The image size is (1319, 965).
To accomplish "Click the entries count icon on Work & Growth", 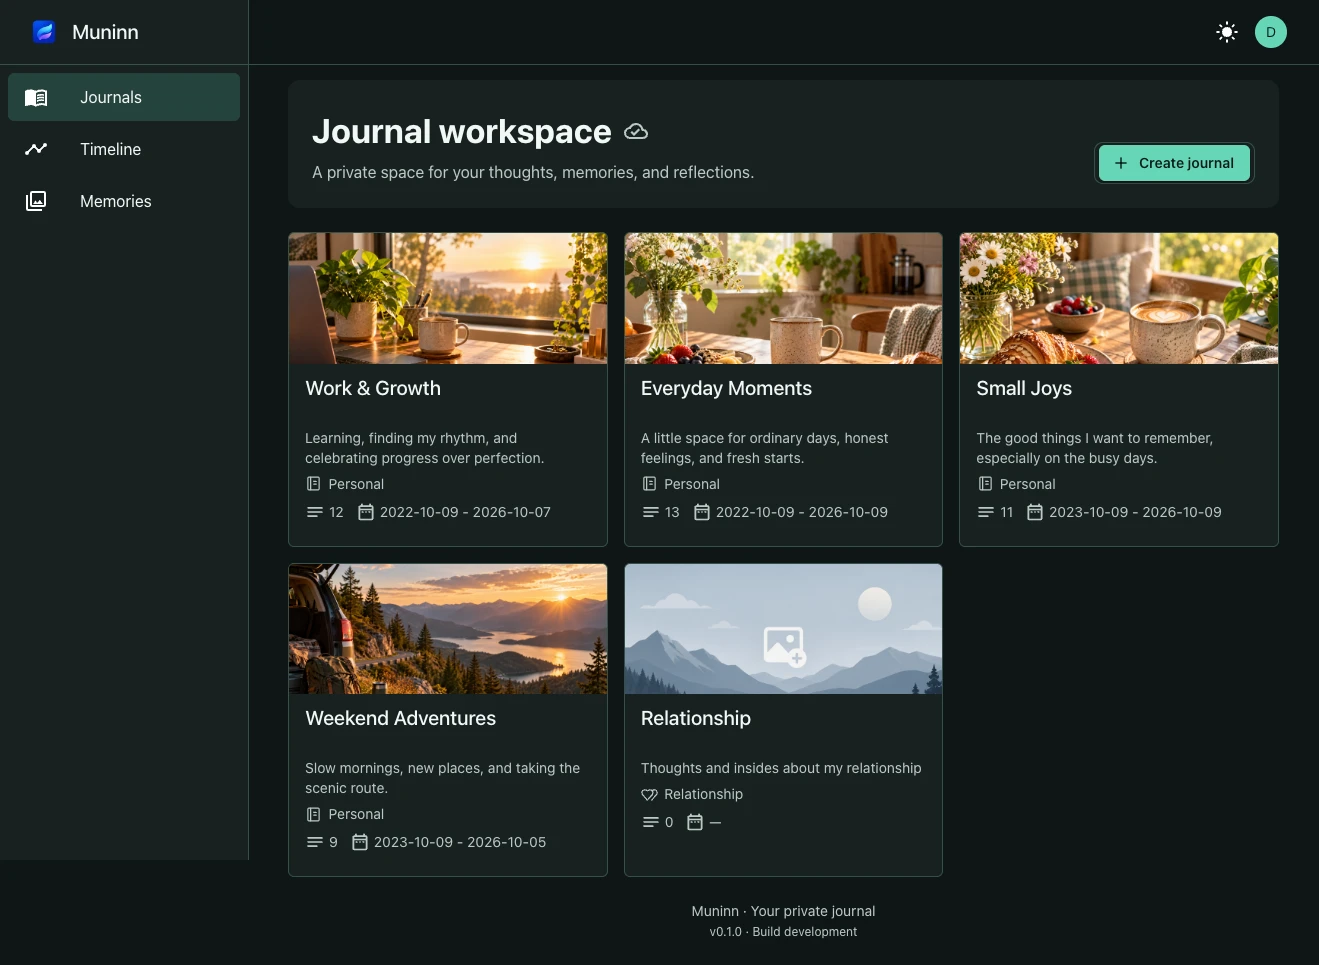I will click(x=314, y=512).
